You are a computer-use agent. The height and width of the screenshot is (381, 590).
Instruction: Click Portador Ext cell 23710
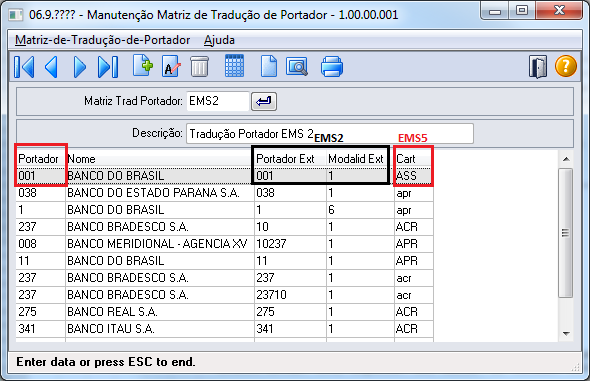pyautogui.click(x=290, y=295)
